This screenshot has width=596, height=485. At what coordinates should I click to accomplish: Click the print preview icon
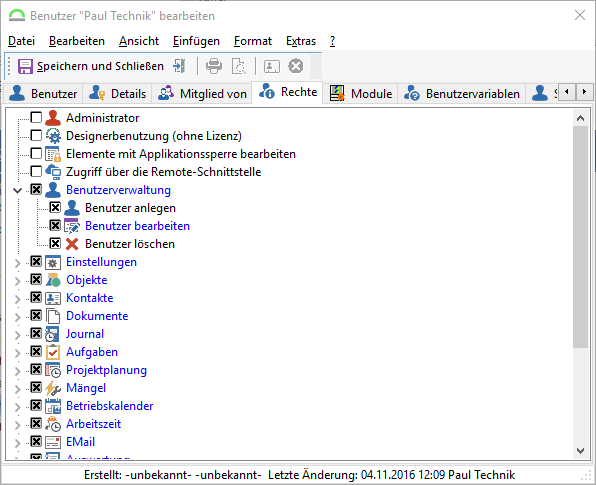(239, 66)
